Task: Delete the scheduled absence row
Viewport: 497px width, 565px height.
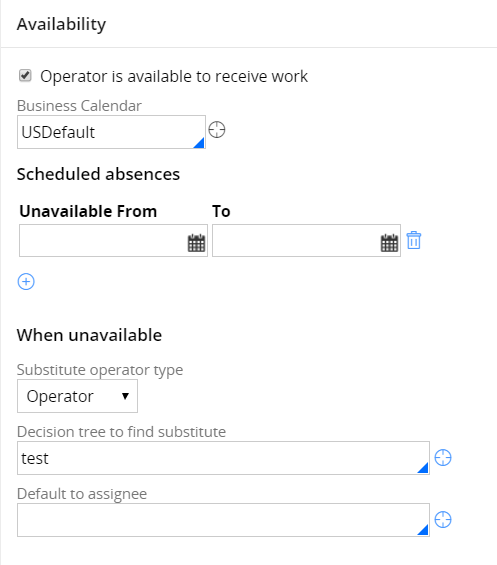Action: (x=414, y=240)
